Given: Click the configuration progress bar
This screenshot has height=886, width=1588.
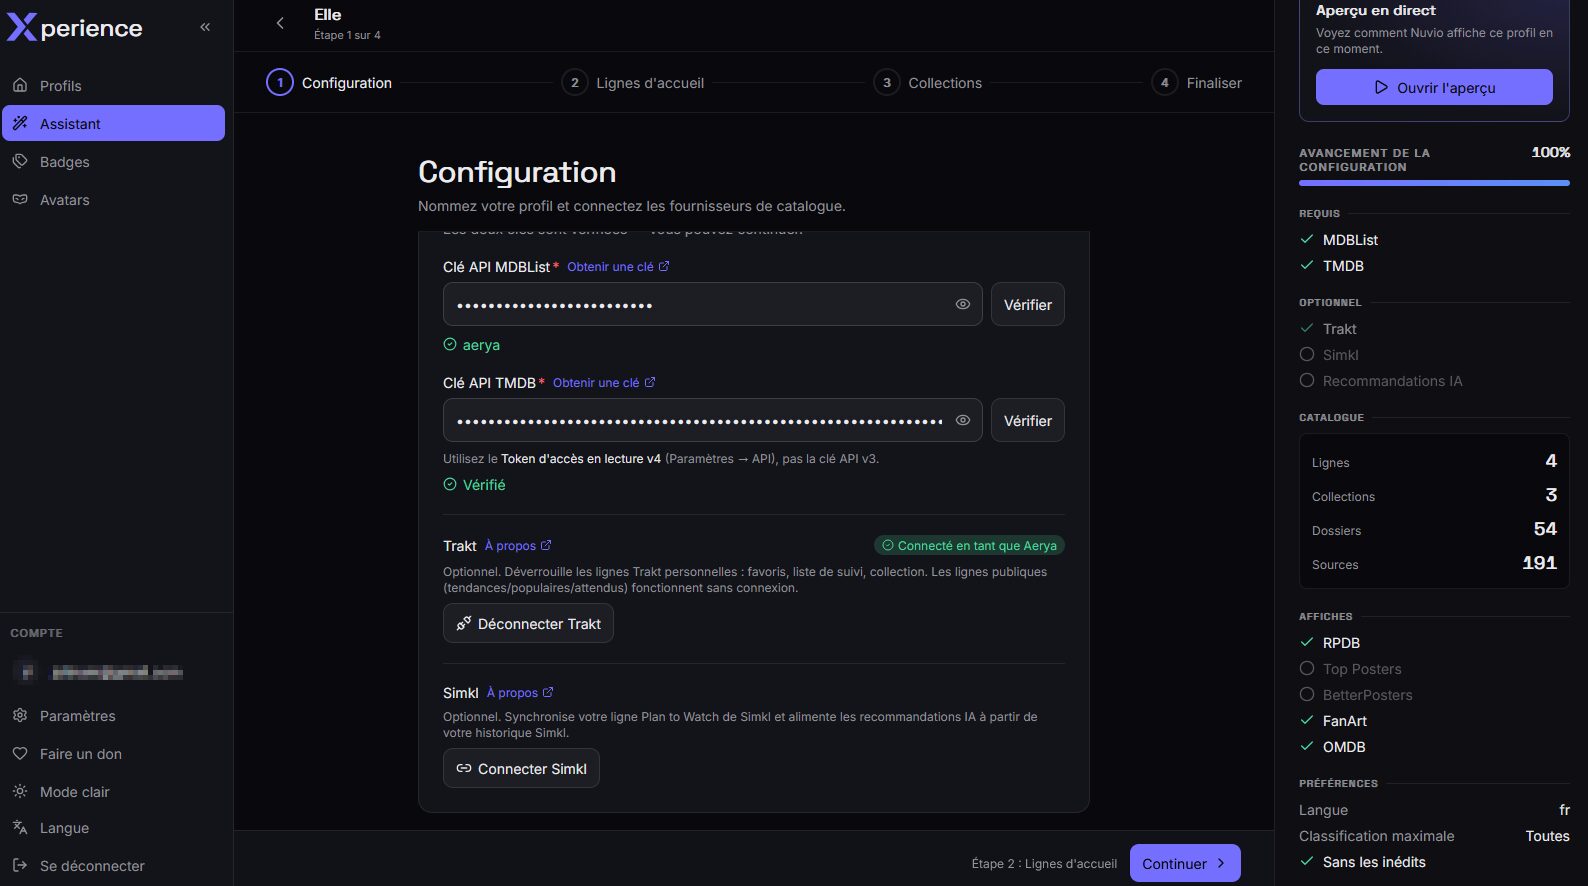Looking at the screenshot, I should click(x=1434, y=183).
